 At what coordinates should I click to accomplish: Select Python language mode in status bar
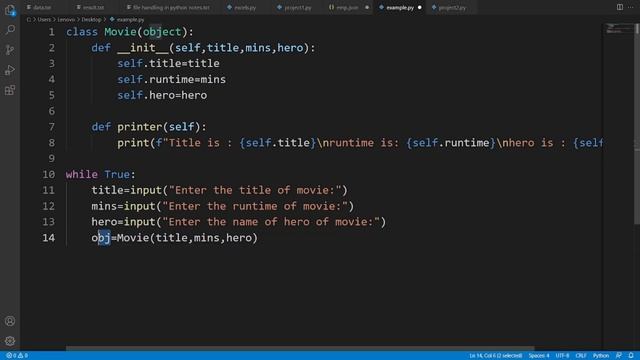click(601, 356)
